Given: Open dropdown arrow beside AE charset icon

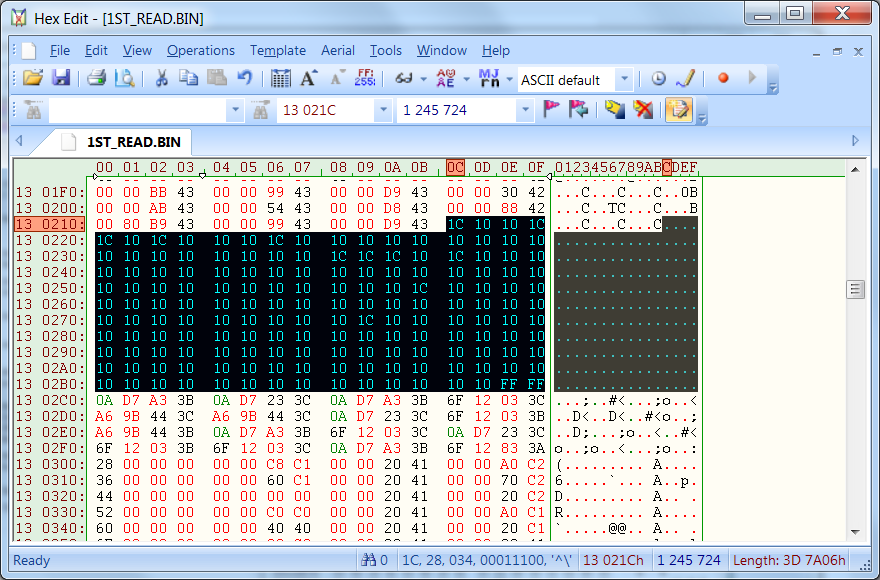Looking at the screenshot, I should click(x=466, y=79).
